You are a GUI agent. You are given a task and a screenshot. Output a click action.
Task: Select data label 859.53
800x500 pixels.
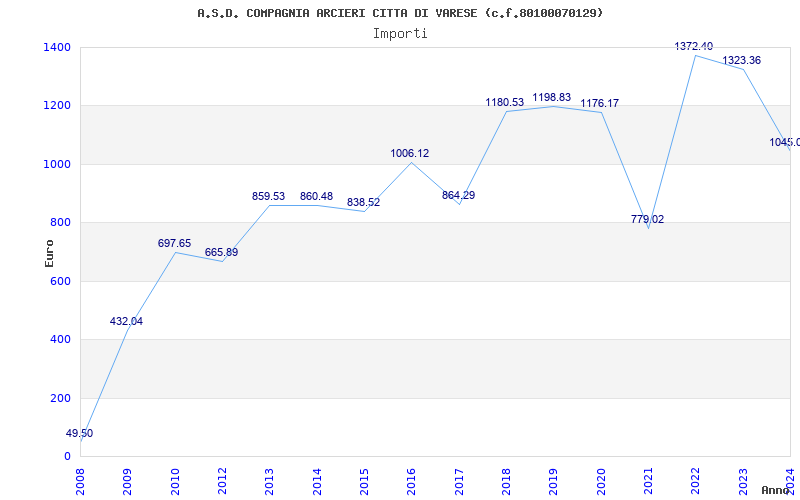pyautogui.click(x=268, y=196)
